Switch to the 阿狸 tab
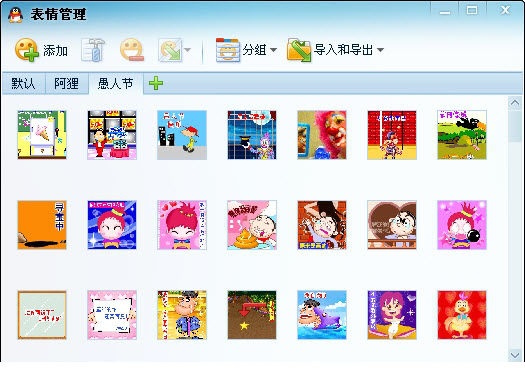The image size is (525, 376). point(66,83)
